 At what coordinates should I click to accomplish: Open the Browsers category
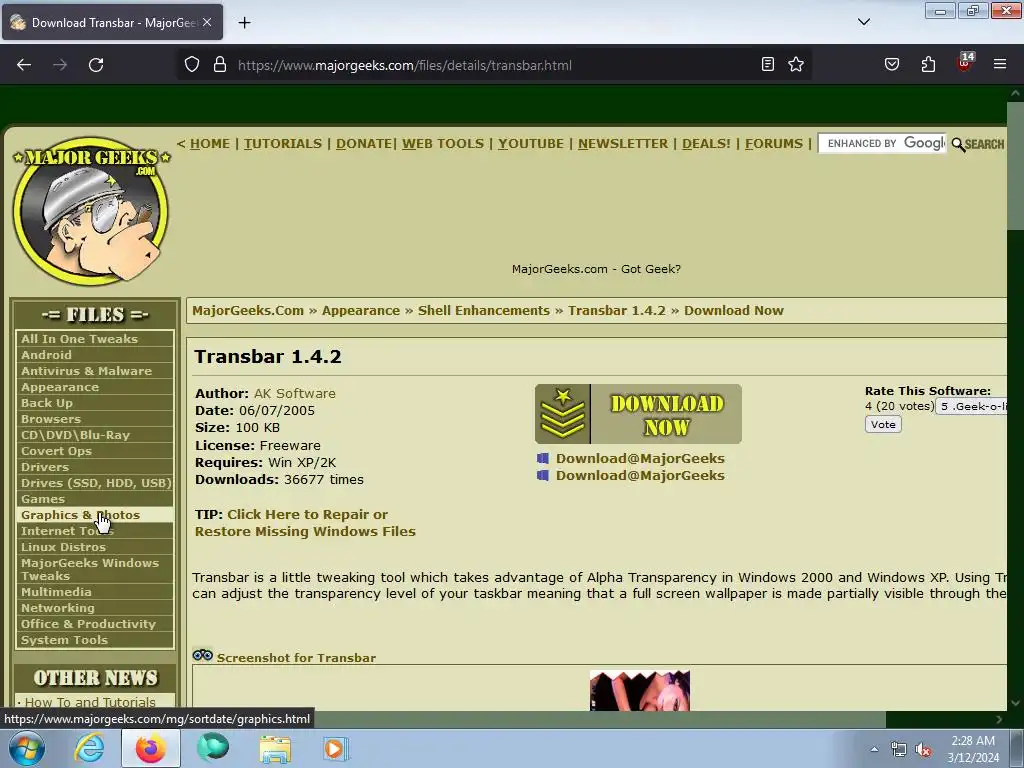click(95, 419)
